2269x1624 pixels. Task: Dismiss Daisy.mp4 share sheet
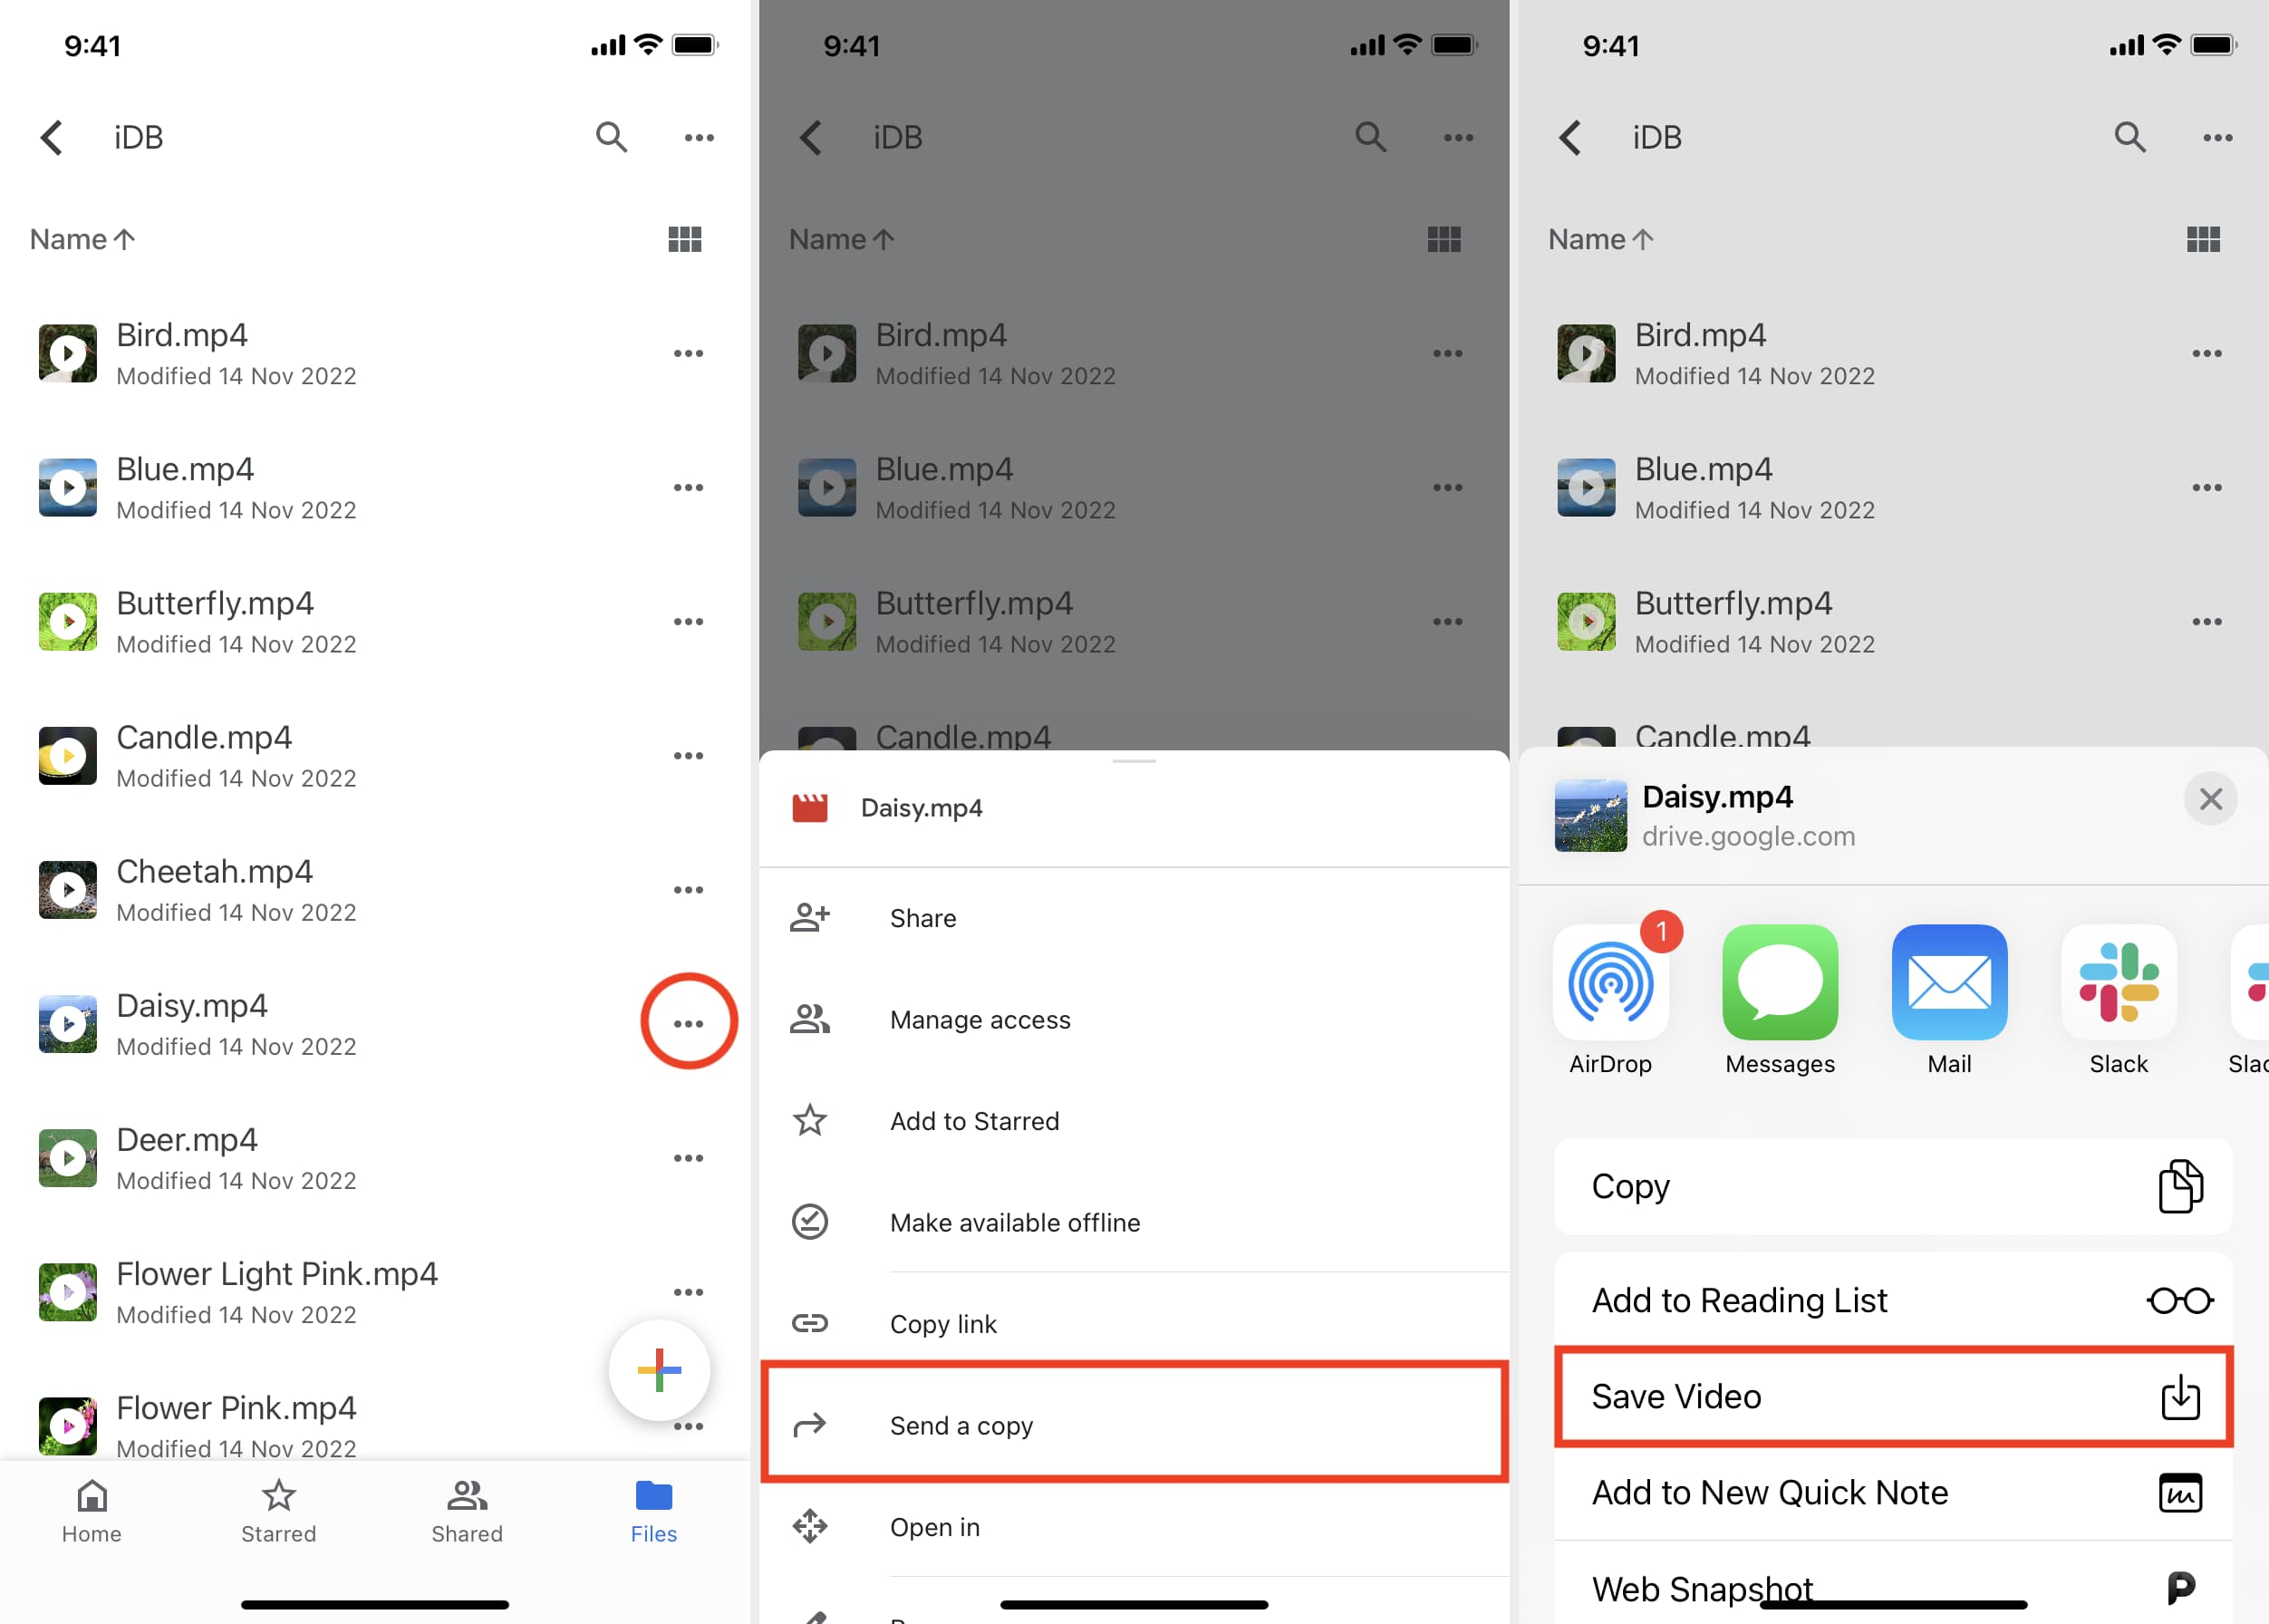coord(2209,797)
